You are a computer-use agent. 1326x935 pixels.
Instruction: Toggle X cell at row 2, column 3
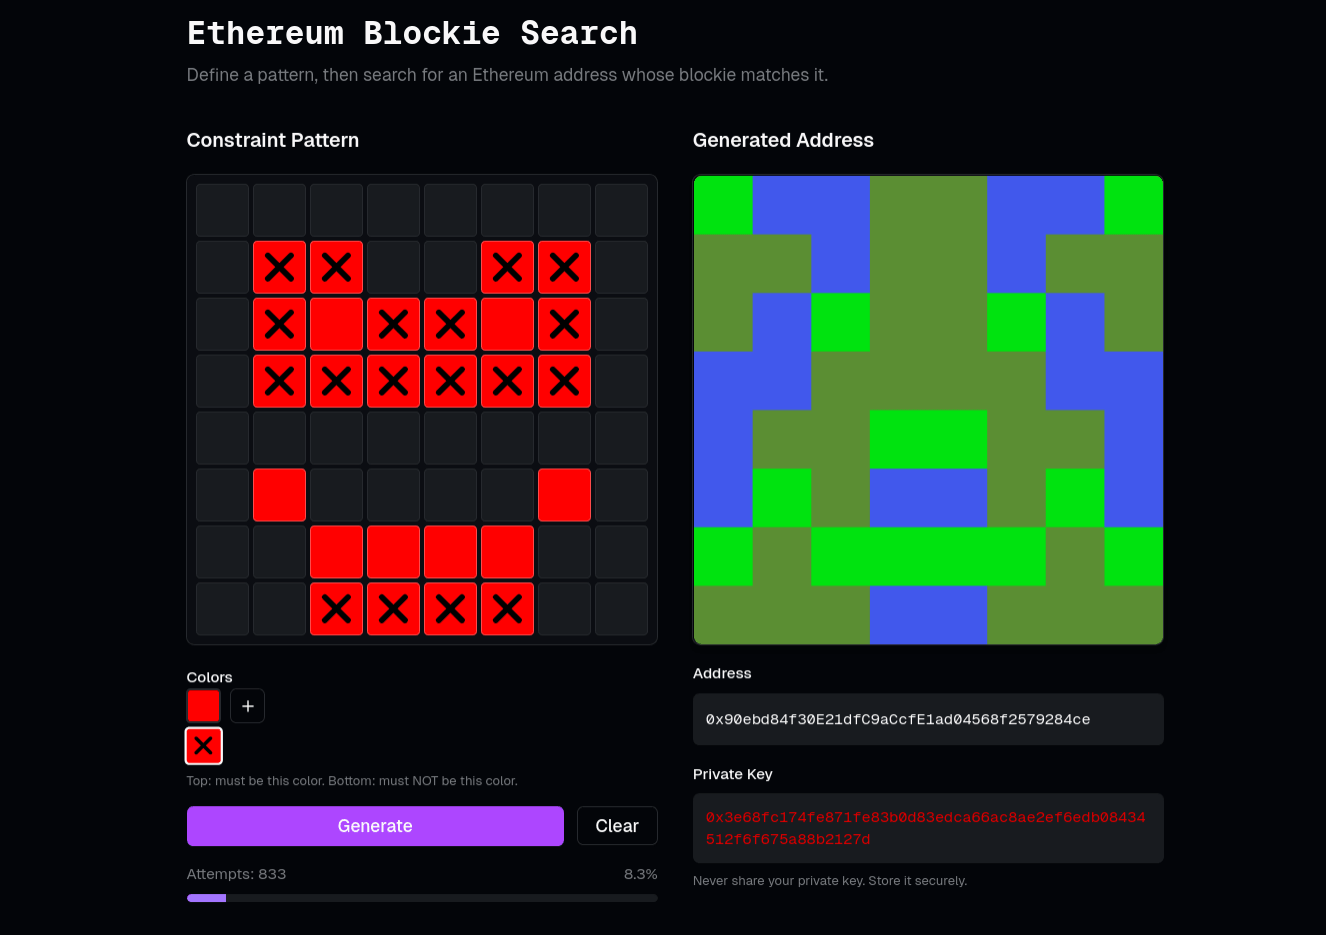tap(336, 267)
